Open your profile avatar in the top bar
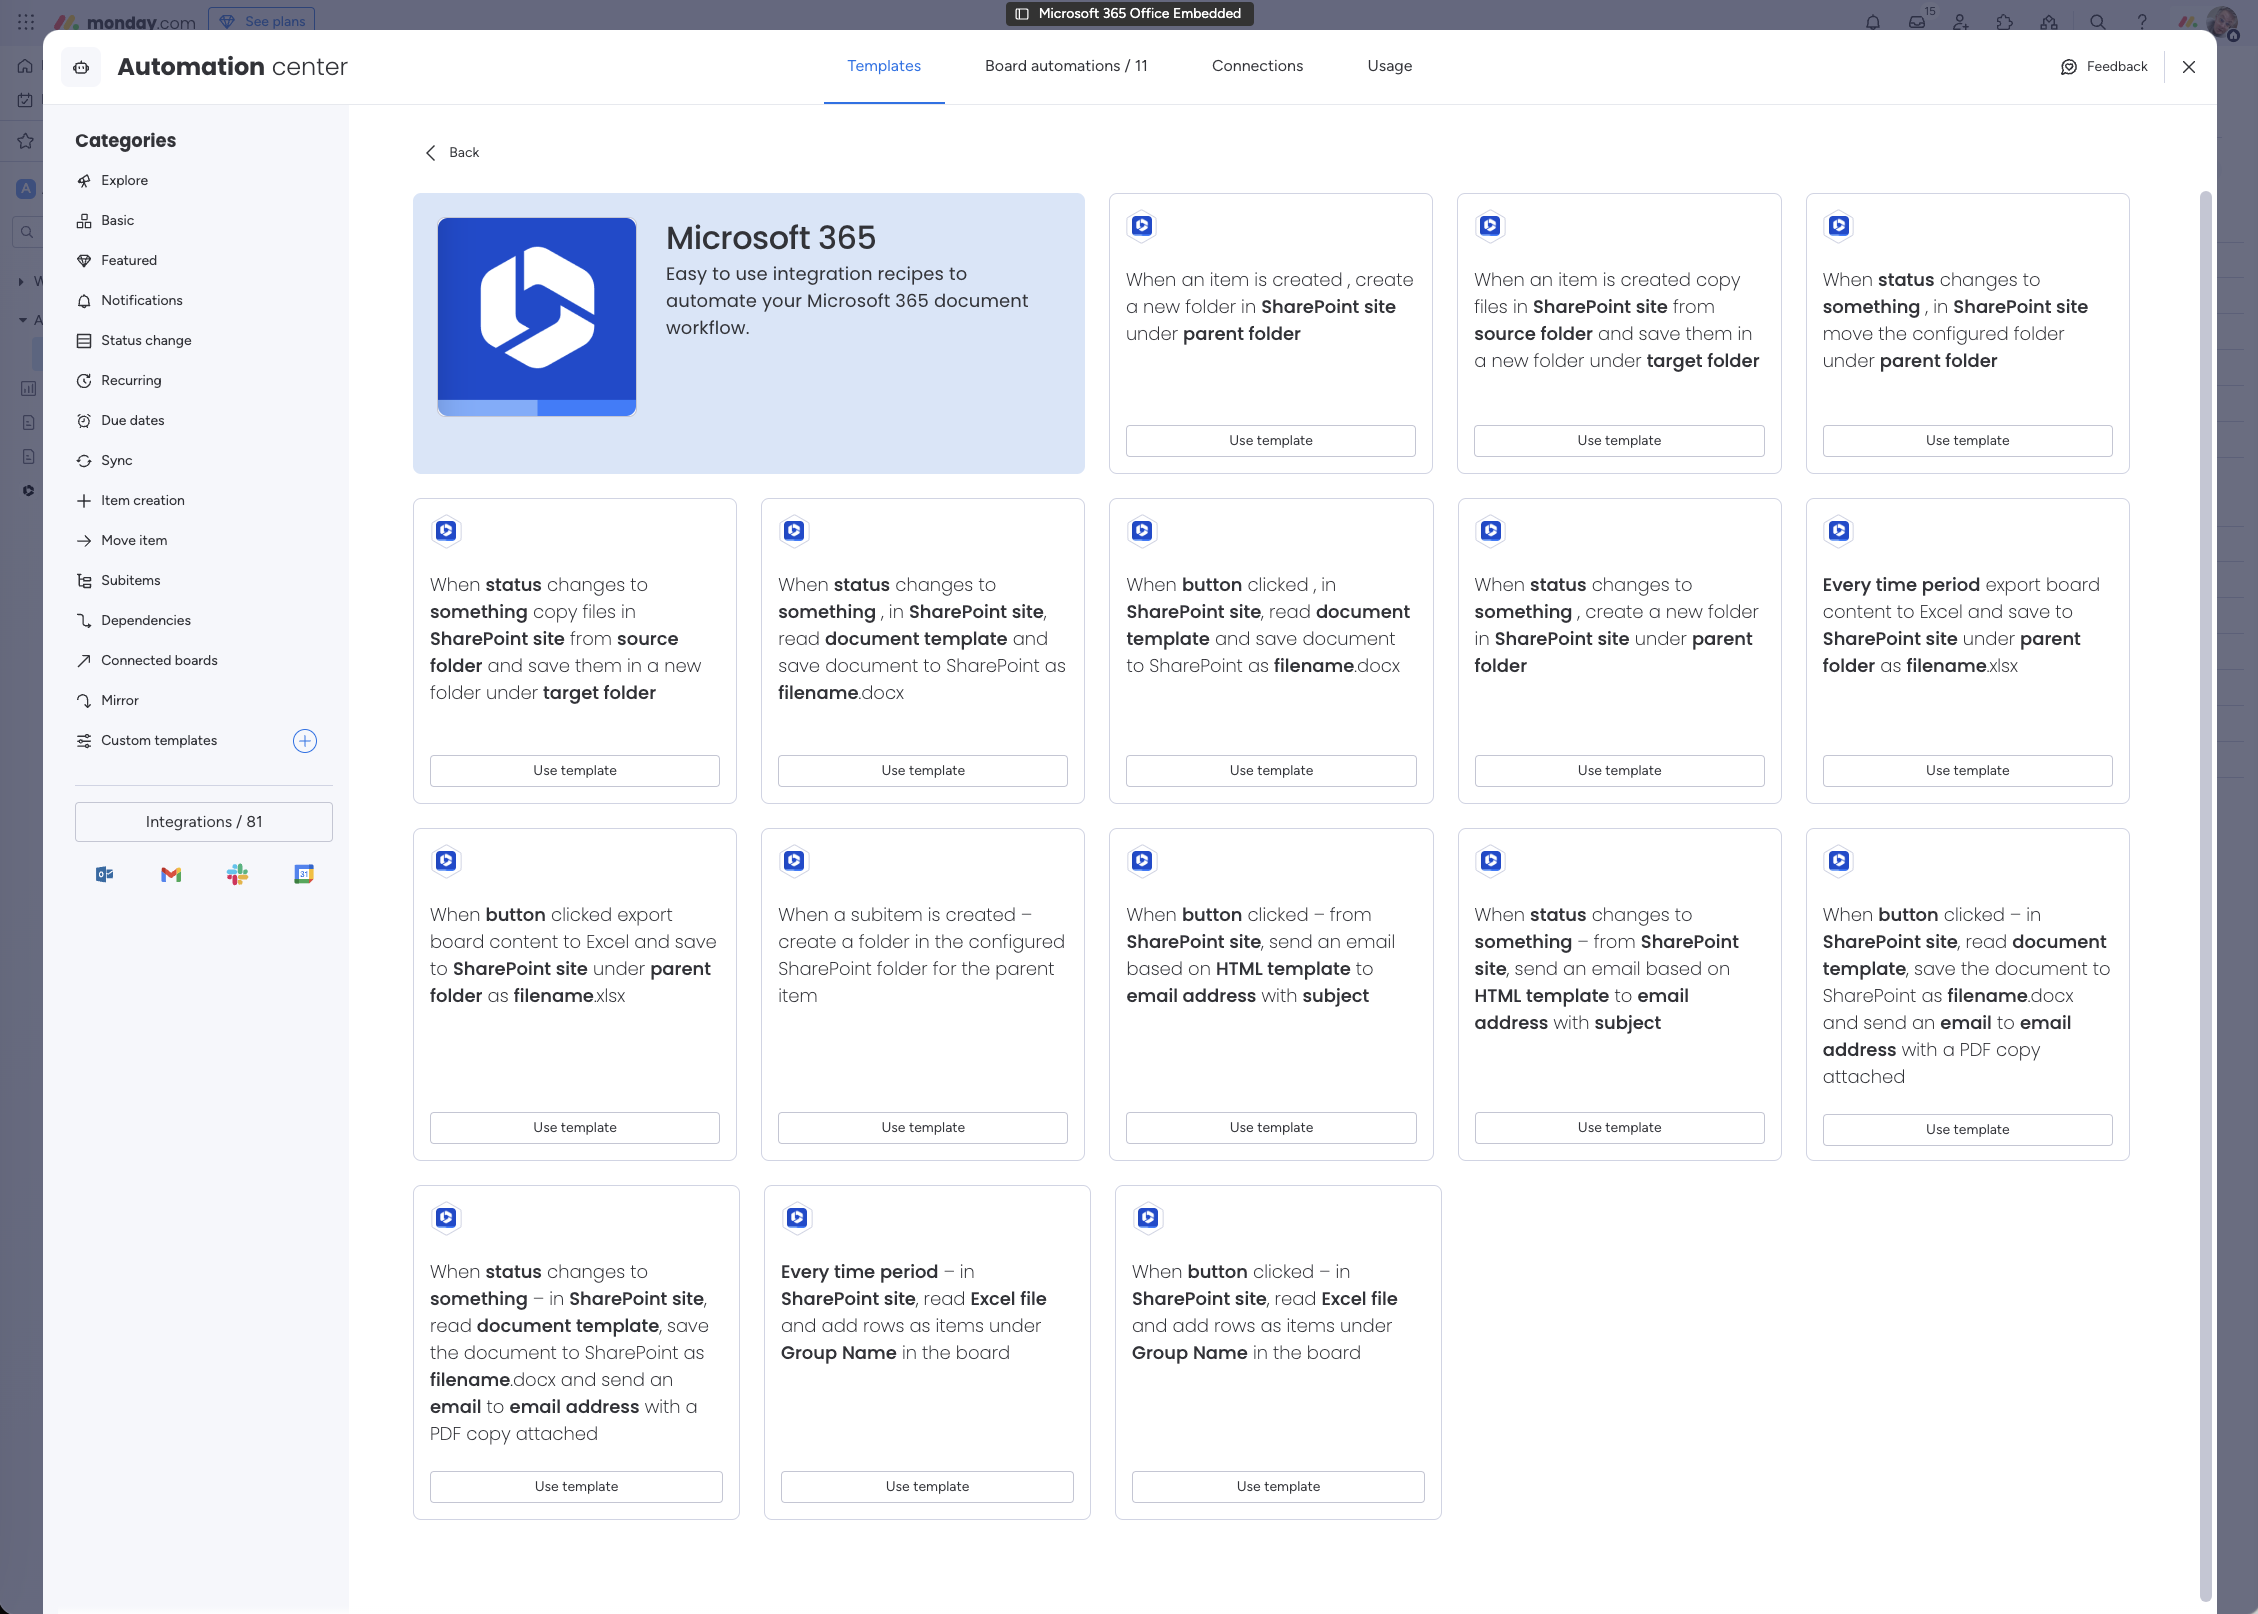The image size is (2258, 1614). tap(2222, 21)
